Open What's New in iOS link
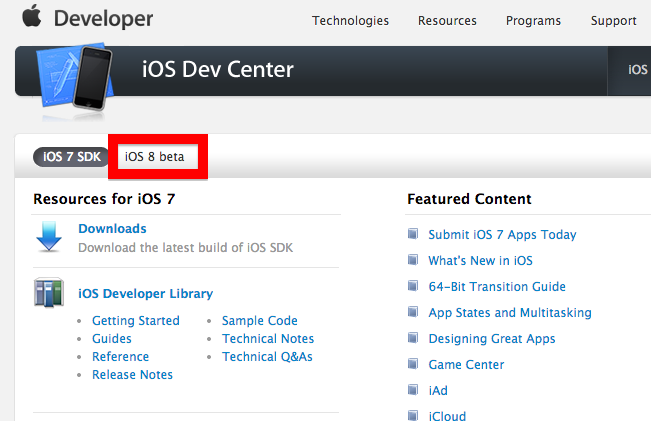The height and width of the screenshot is (421, 651). point(480,260)
